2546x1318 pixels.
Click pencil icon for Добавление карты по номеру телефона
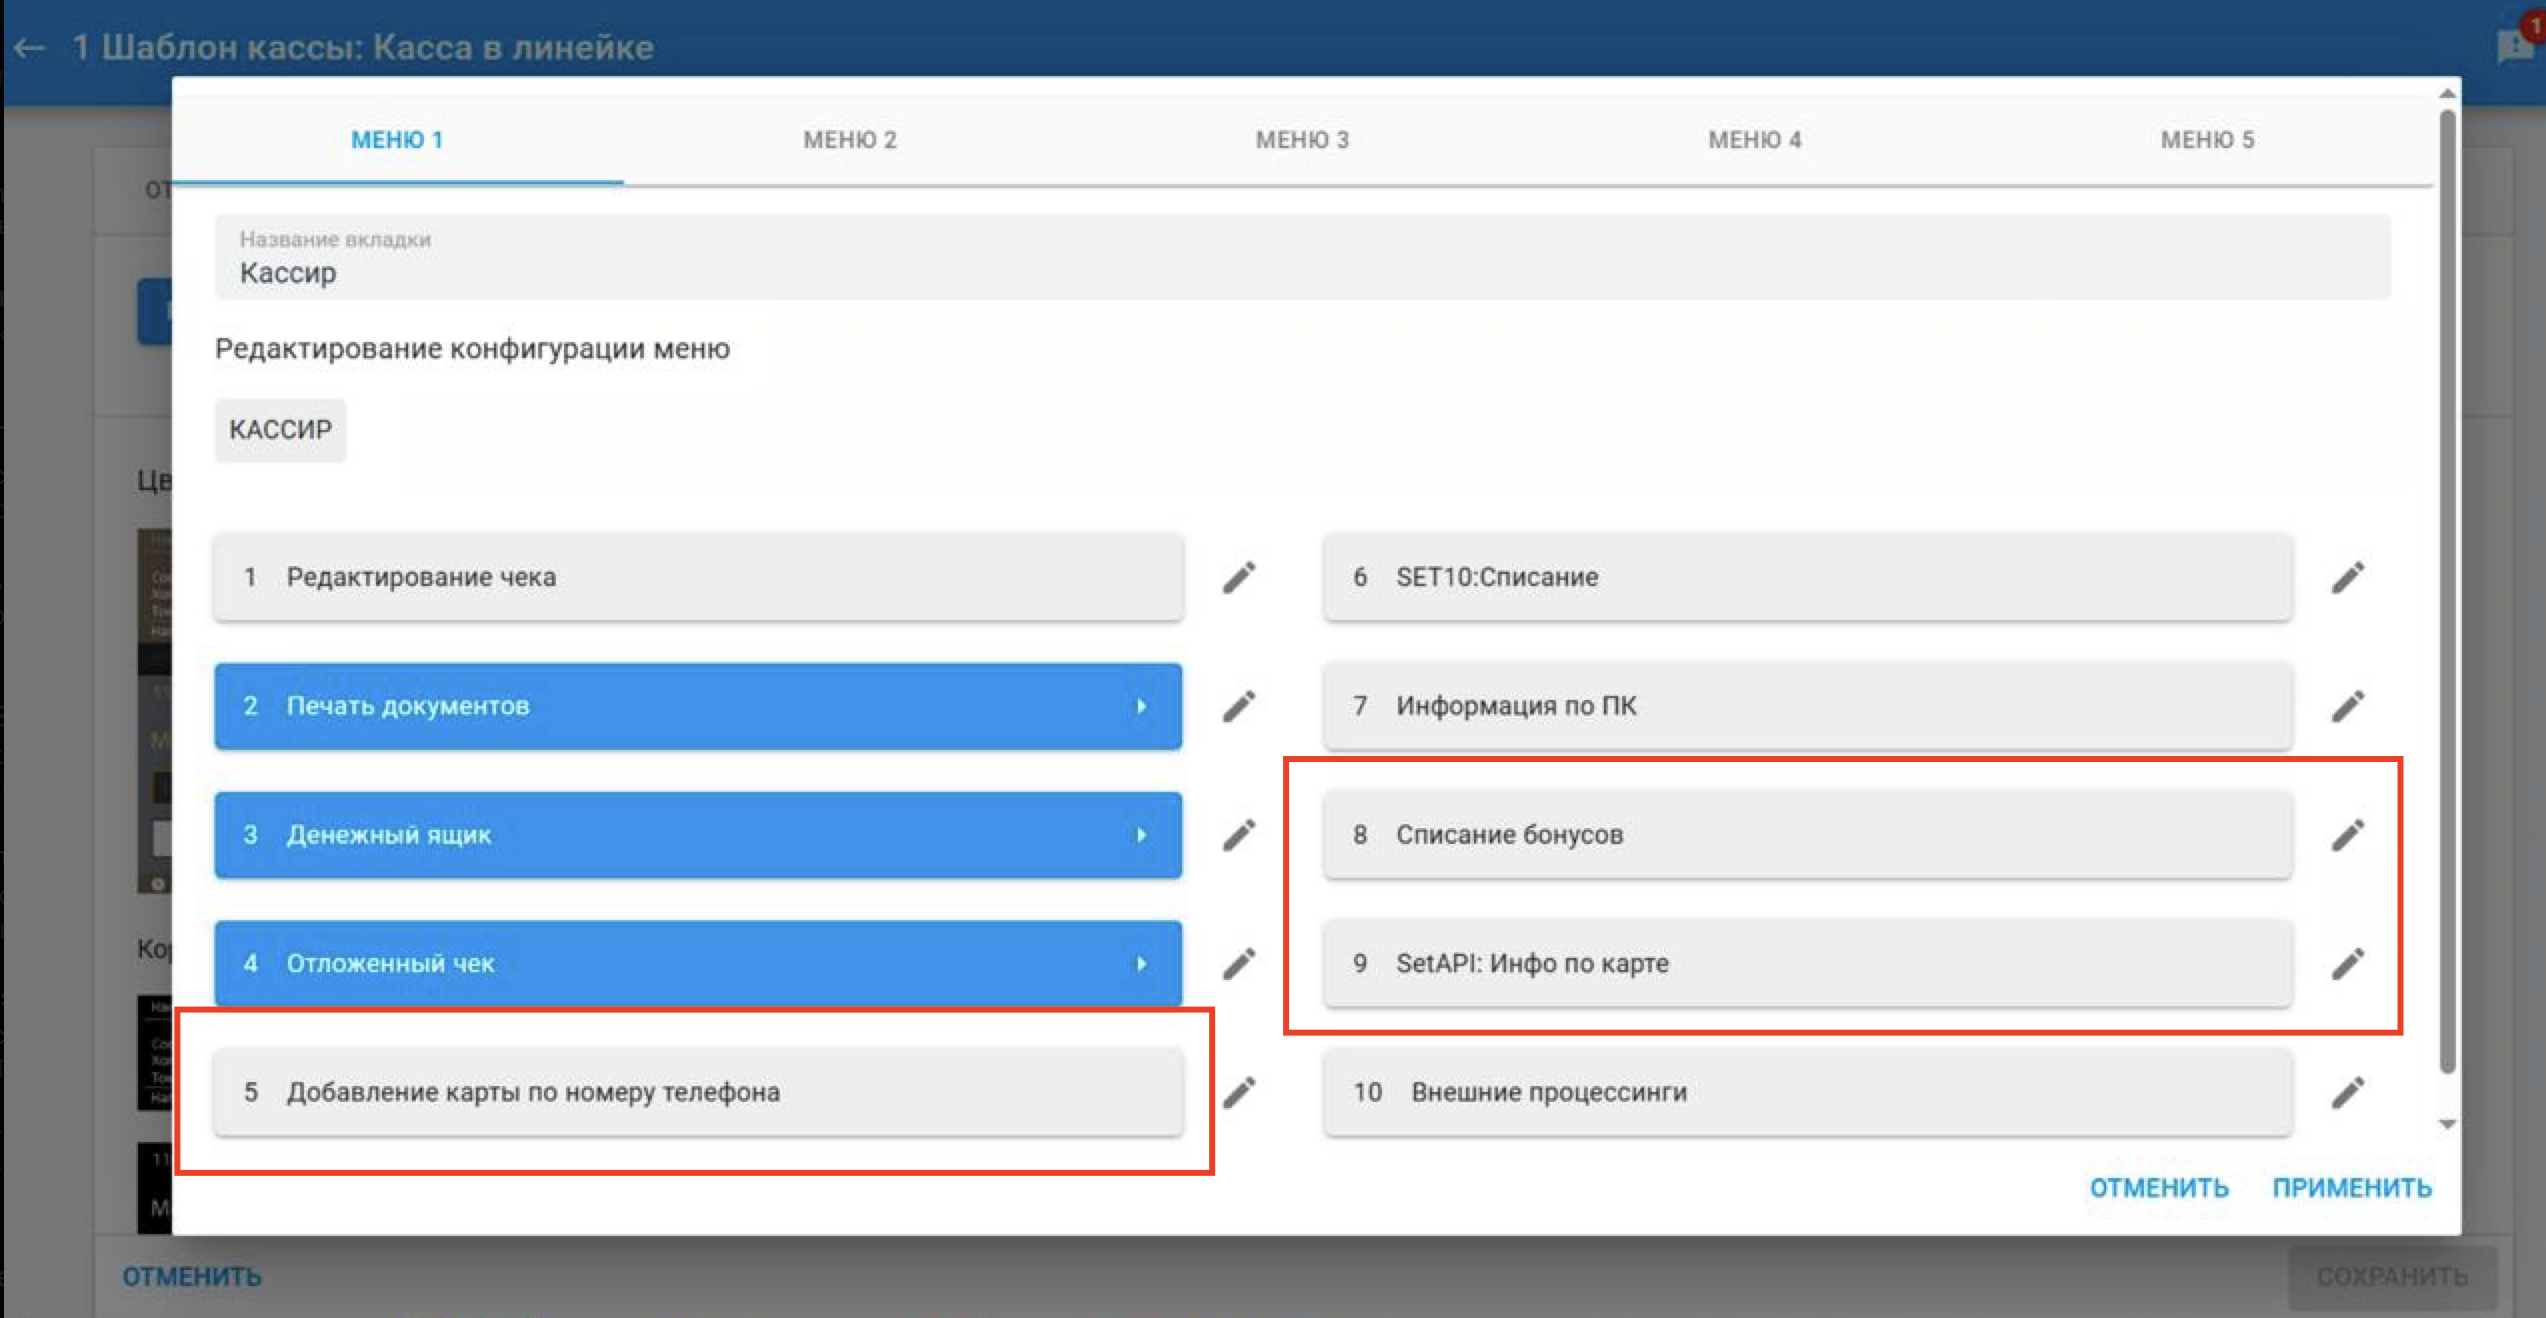(1239, 1092)
